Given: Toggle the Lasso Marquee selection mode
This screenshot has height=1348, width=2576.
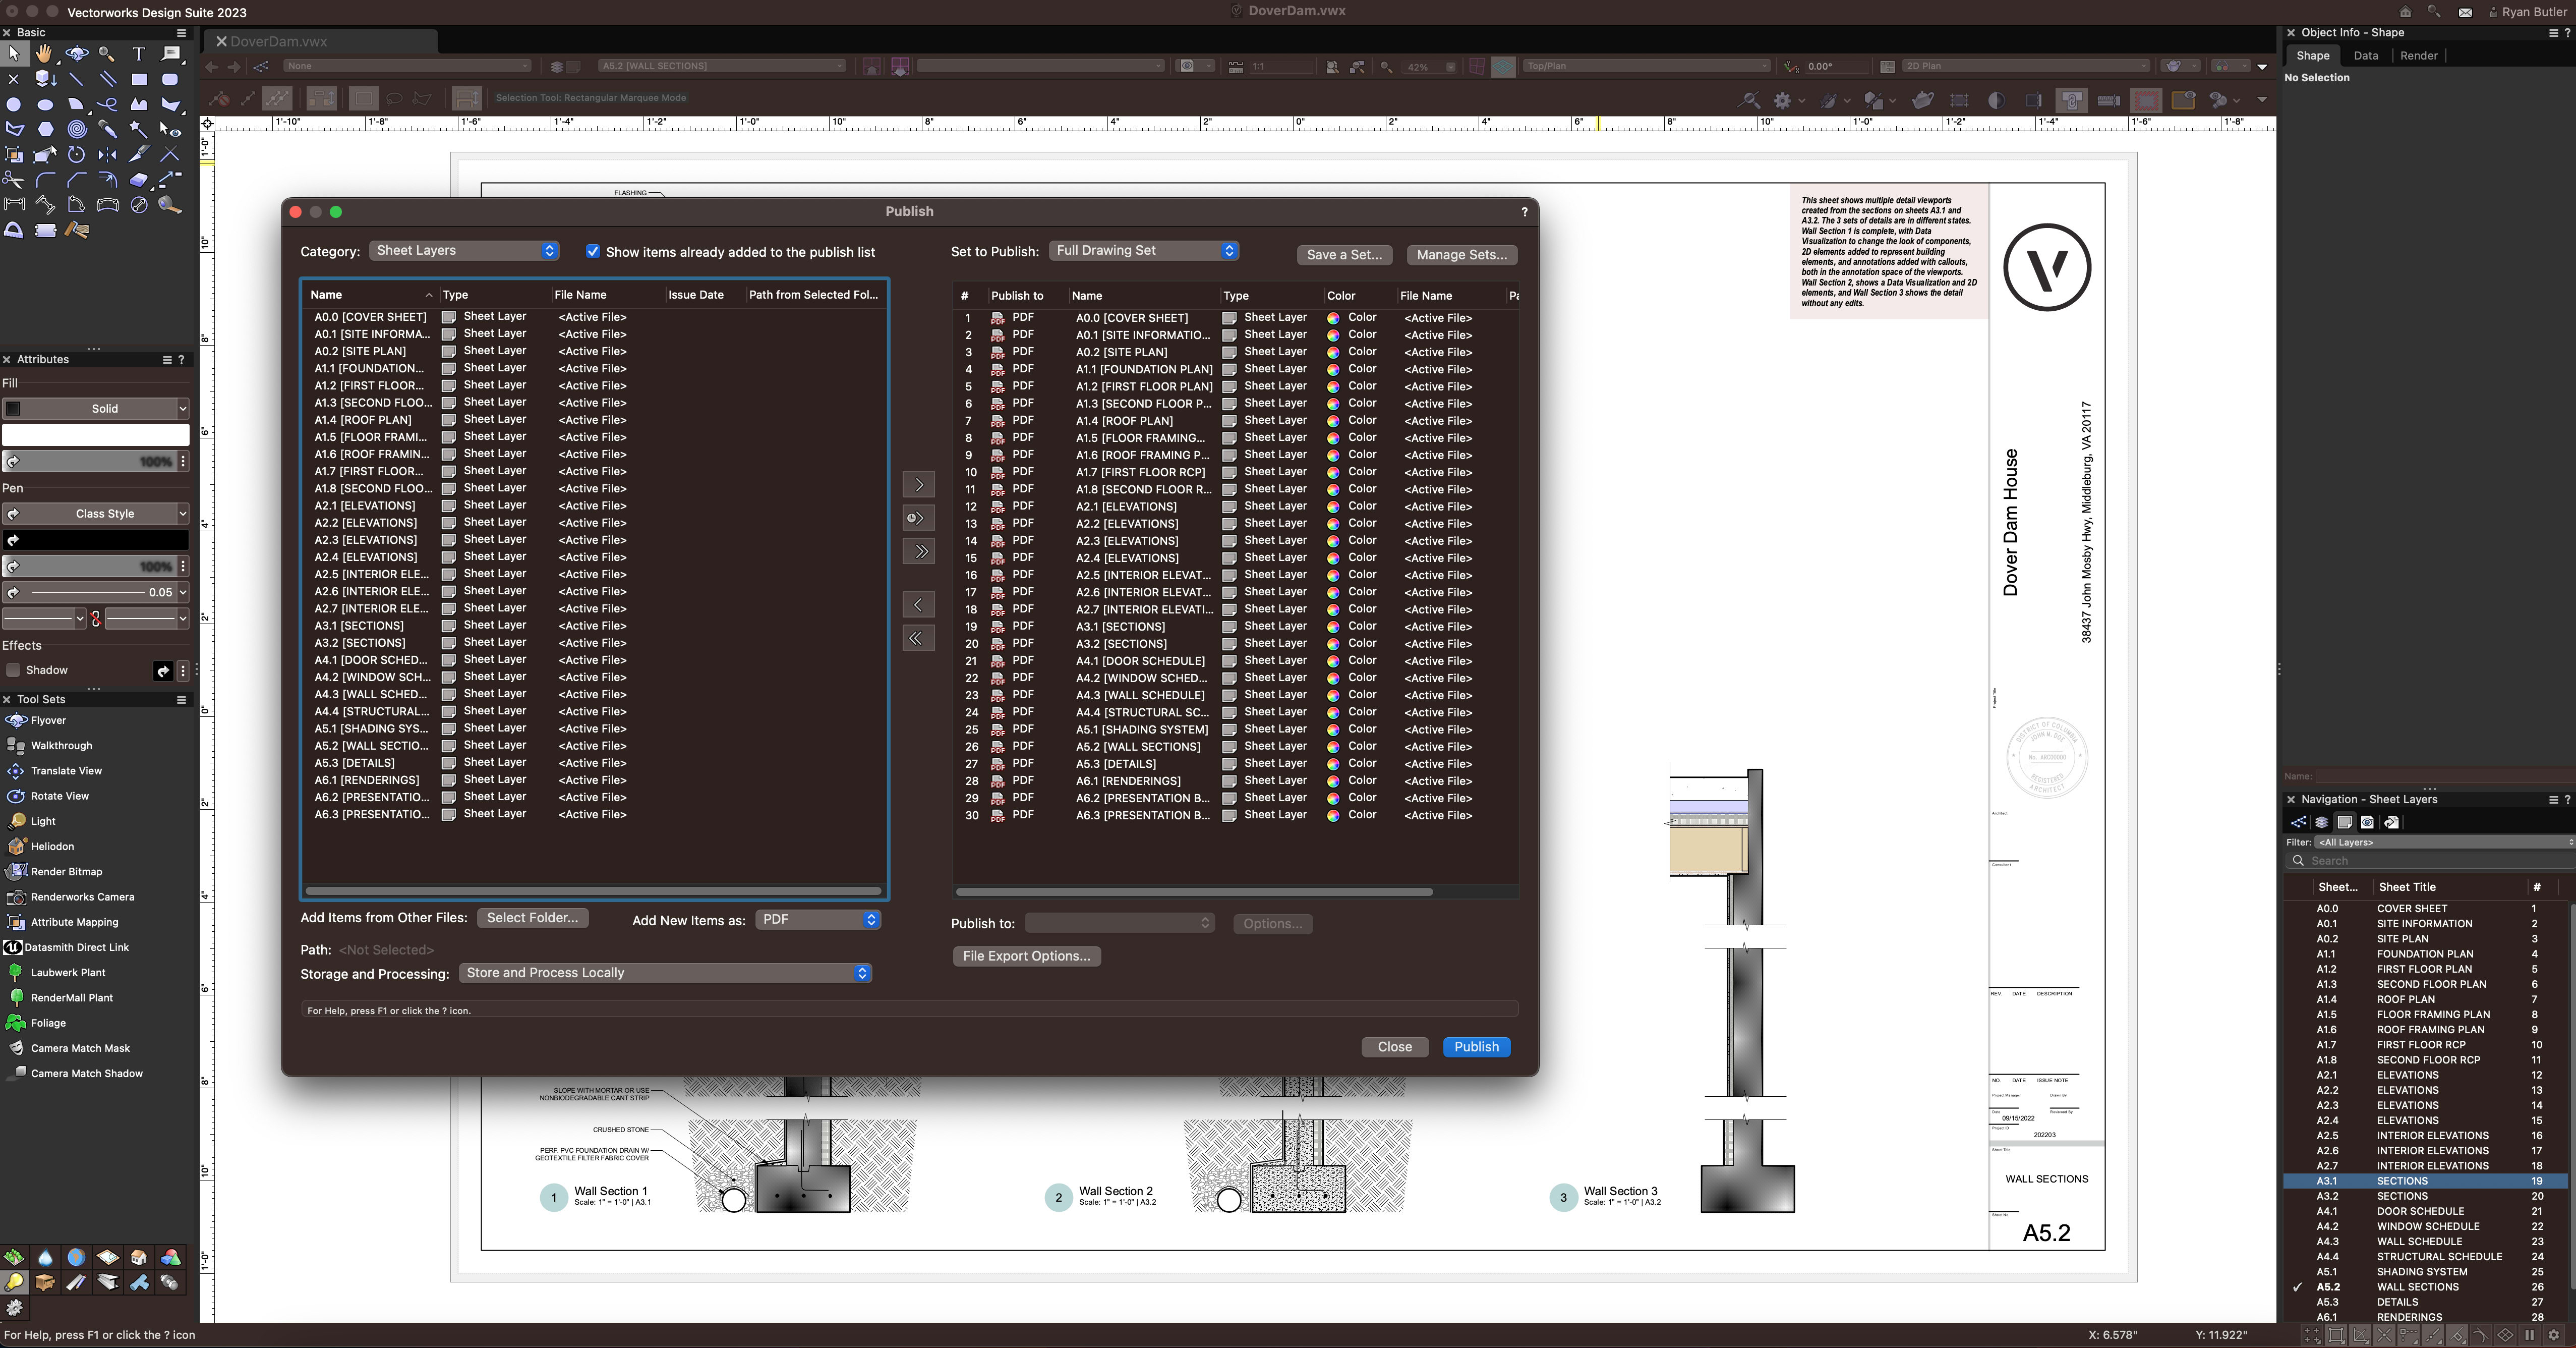Looking at the screenshot, I should pos(394,98).
